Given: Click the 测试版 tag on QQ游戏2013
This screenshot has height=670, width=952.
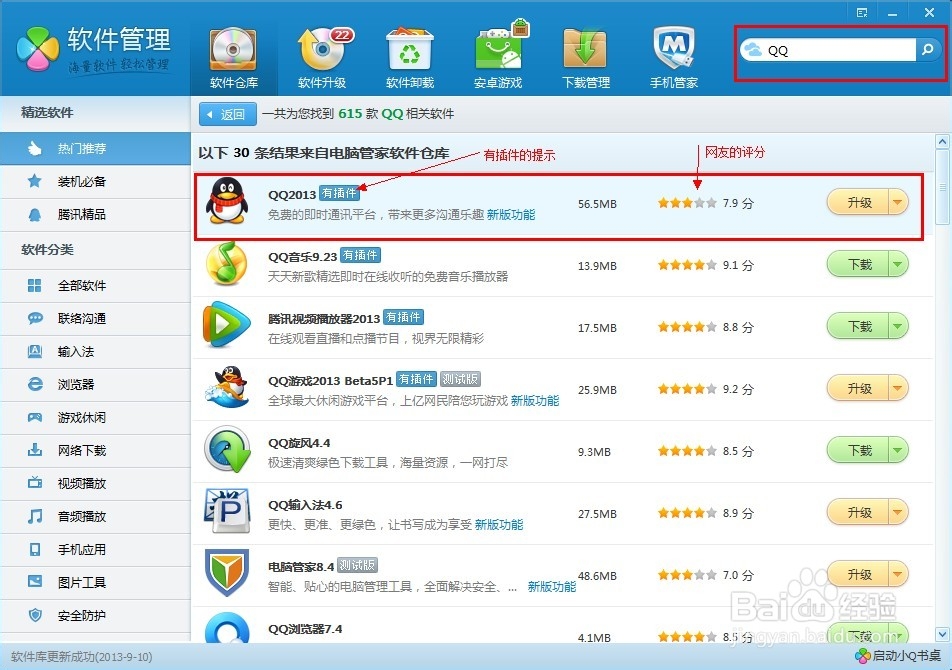Looking at the screenshot, I should tap(460, 379).
